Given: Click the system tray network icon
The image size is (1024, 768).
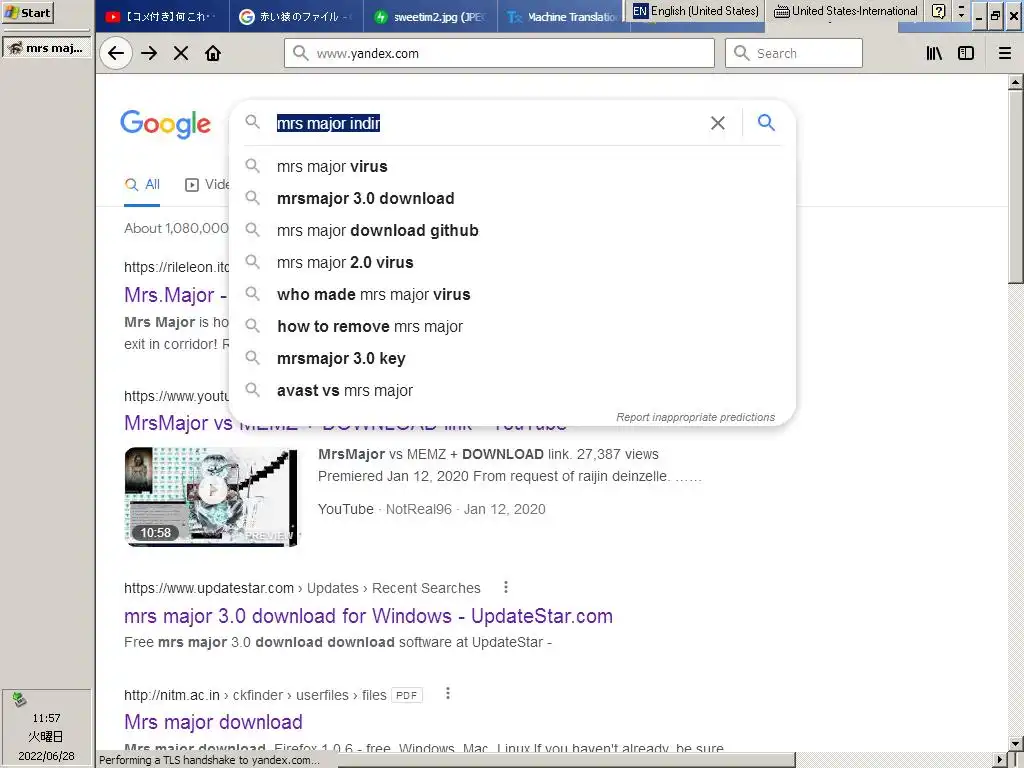Looking at the screenshot, I should 19,699.
